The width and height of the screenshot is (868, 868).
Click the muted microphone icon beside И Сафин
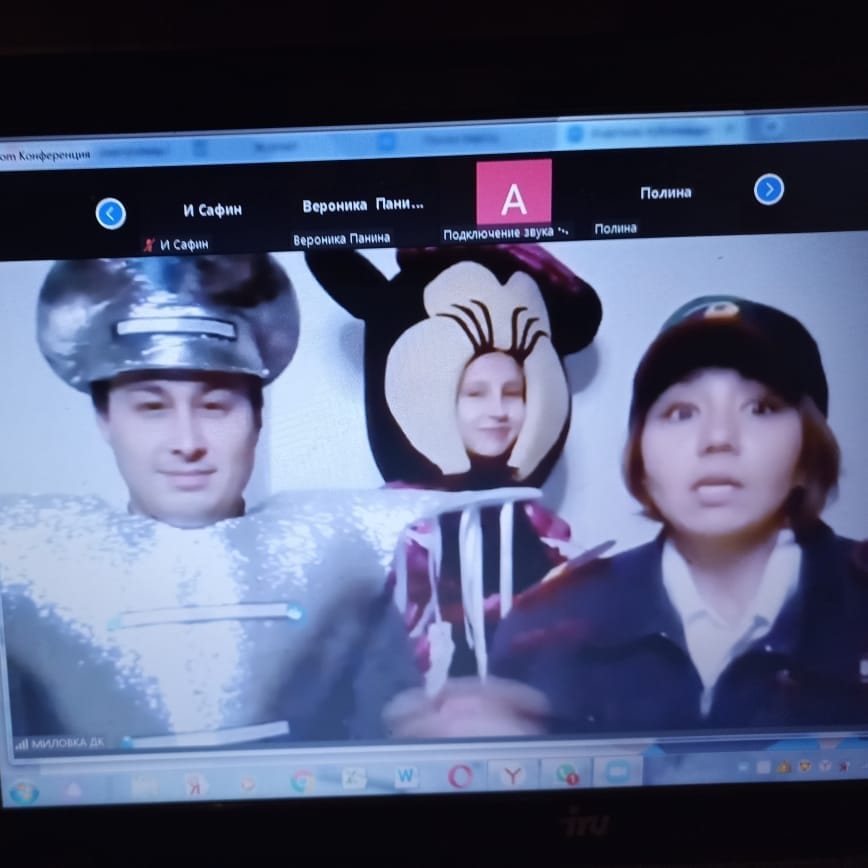[x=150, y=245]
